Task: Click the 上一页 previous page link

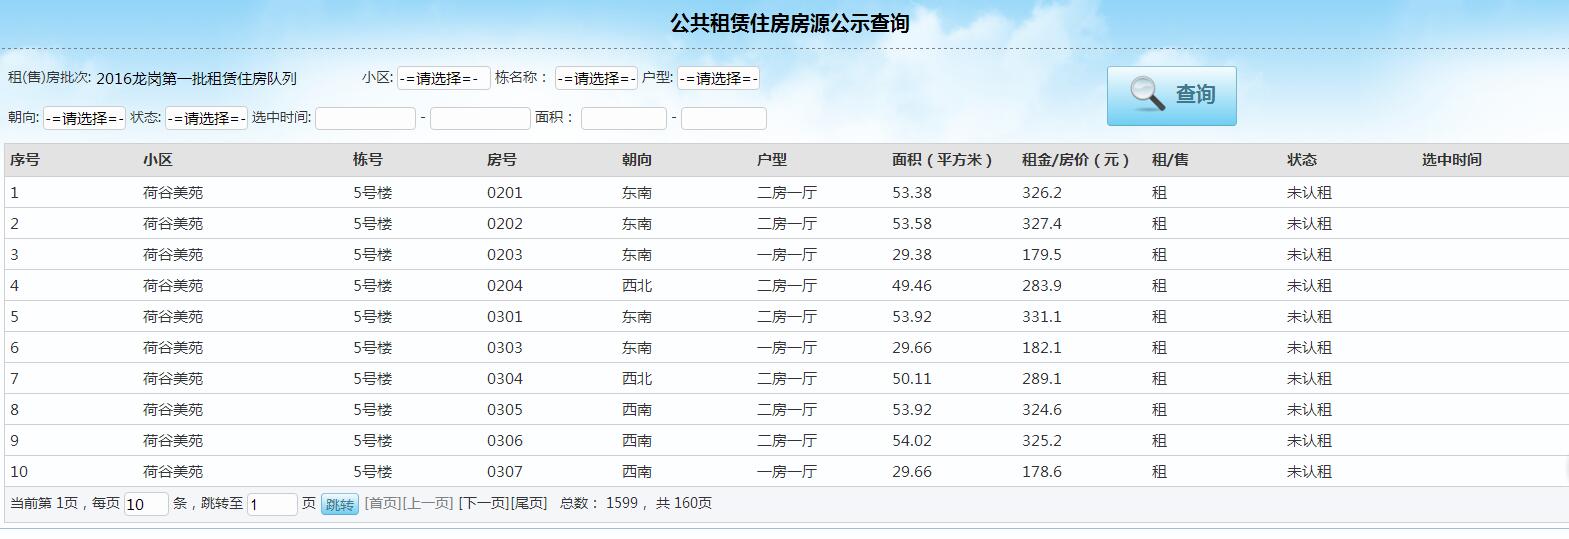Action: point(428,503)
